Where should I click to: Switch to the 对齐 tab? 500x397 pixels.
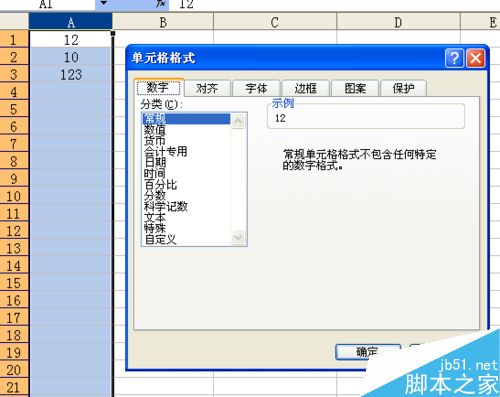(207, 88)
